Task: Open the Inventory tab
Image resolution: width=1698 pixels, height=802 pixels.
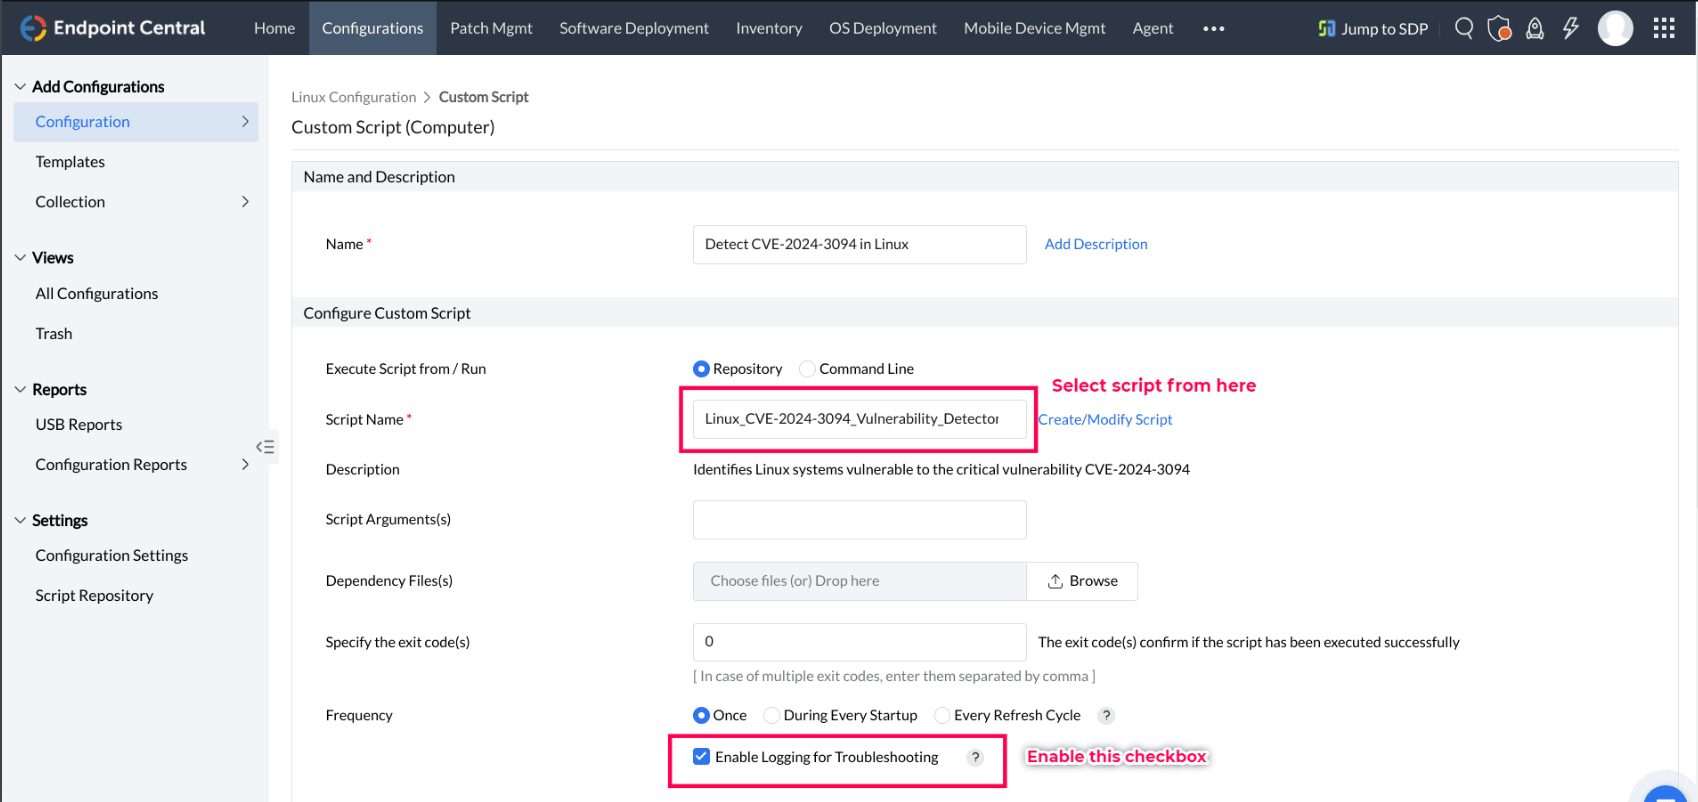Action: 769,28
